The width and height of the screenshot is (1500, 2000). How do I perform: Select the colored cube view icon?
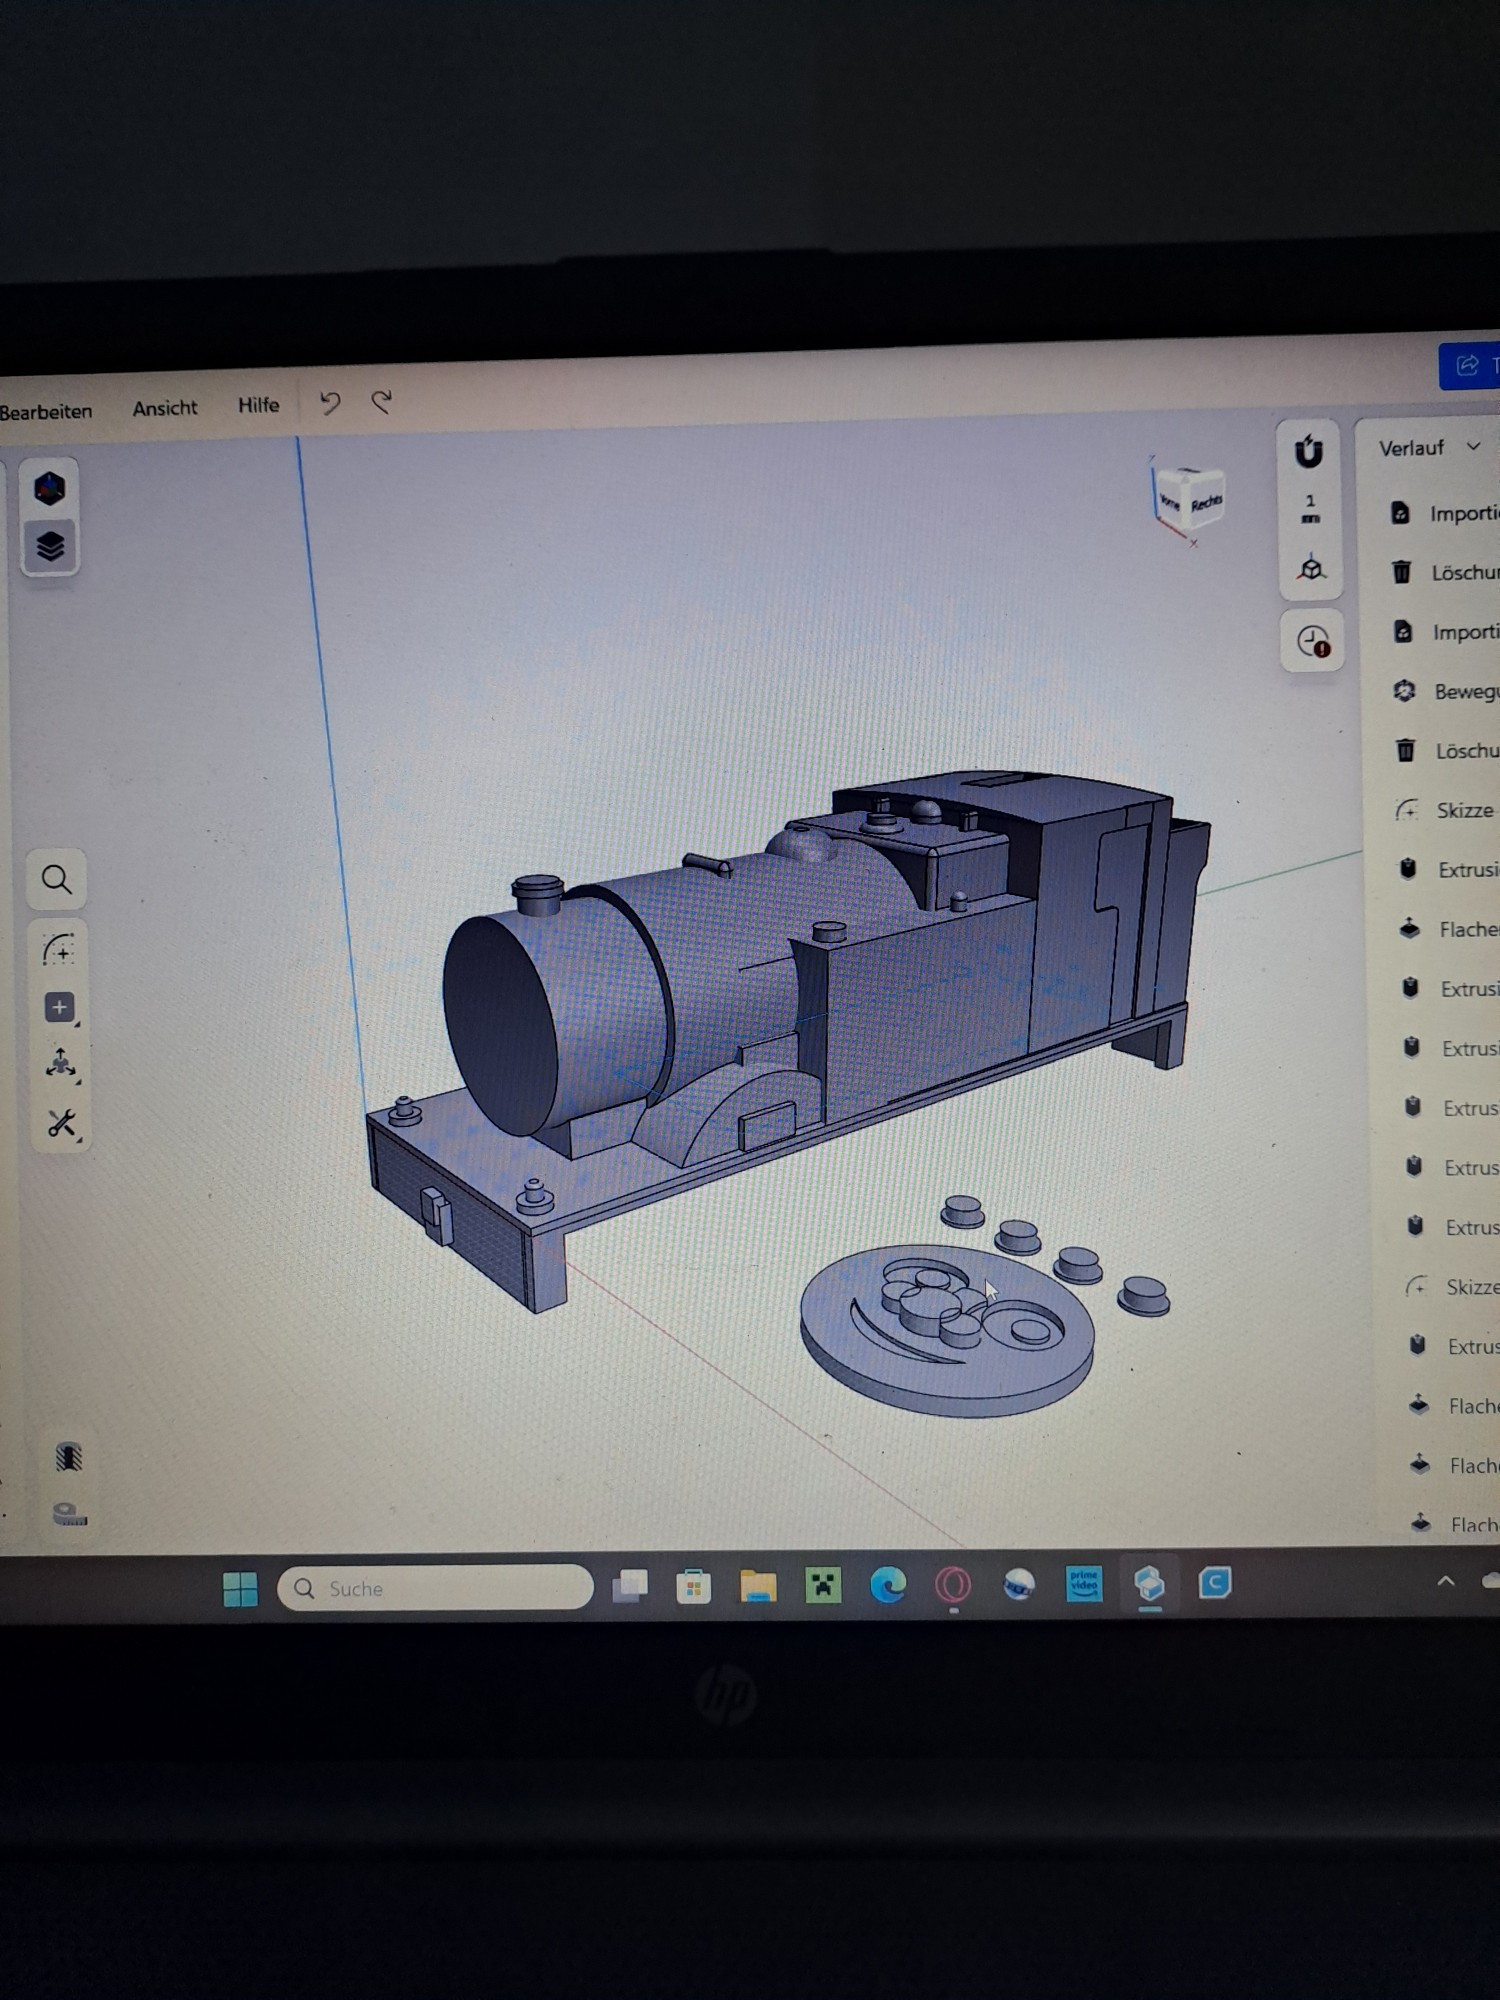[x=49, y=489]
